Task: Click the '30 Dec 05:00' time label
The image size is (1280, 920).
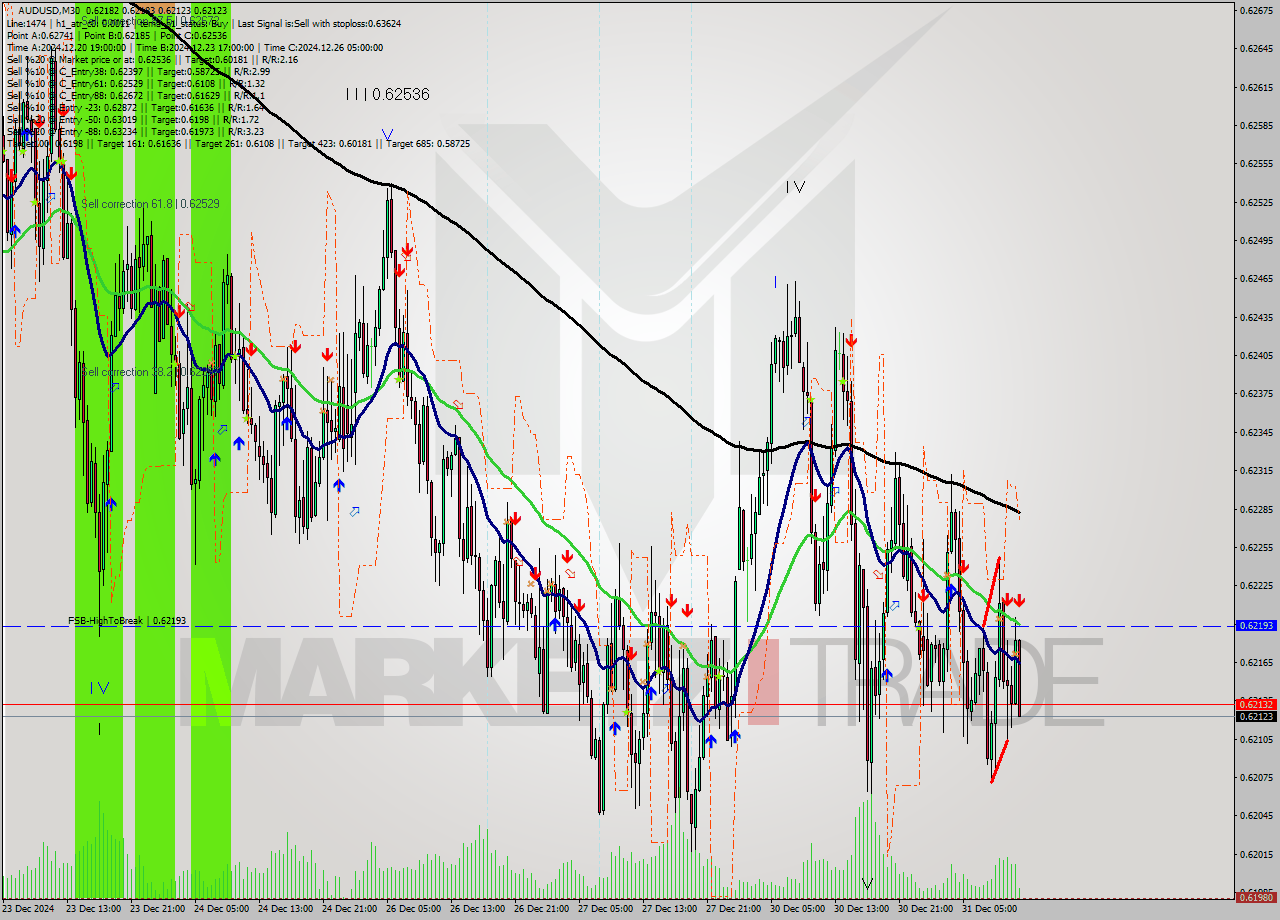Action: click(x=799, y=909)
